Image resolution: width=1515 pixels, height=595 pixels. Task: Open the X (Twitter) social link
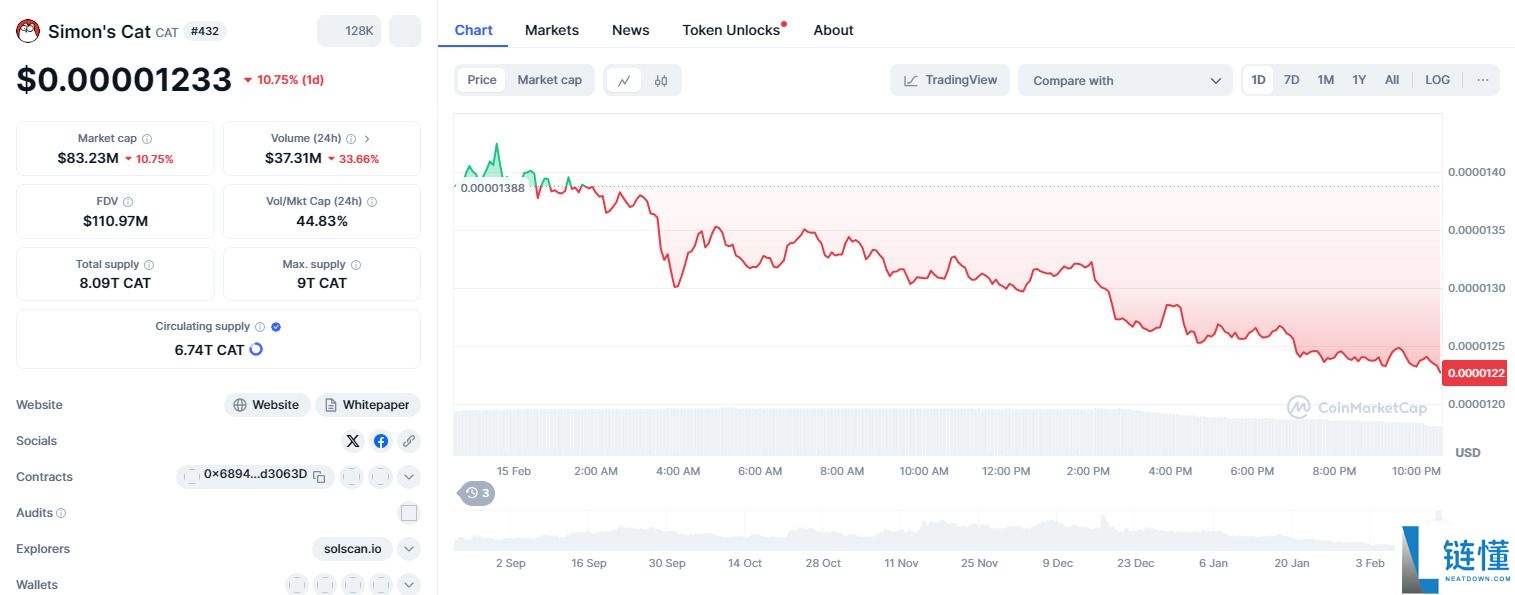(353, 441)
